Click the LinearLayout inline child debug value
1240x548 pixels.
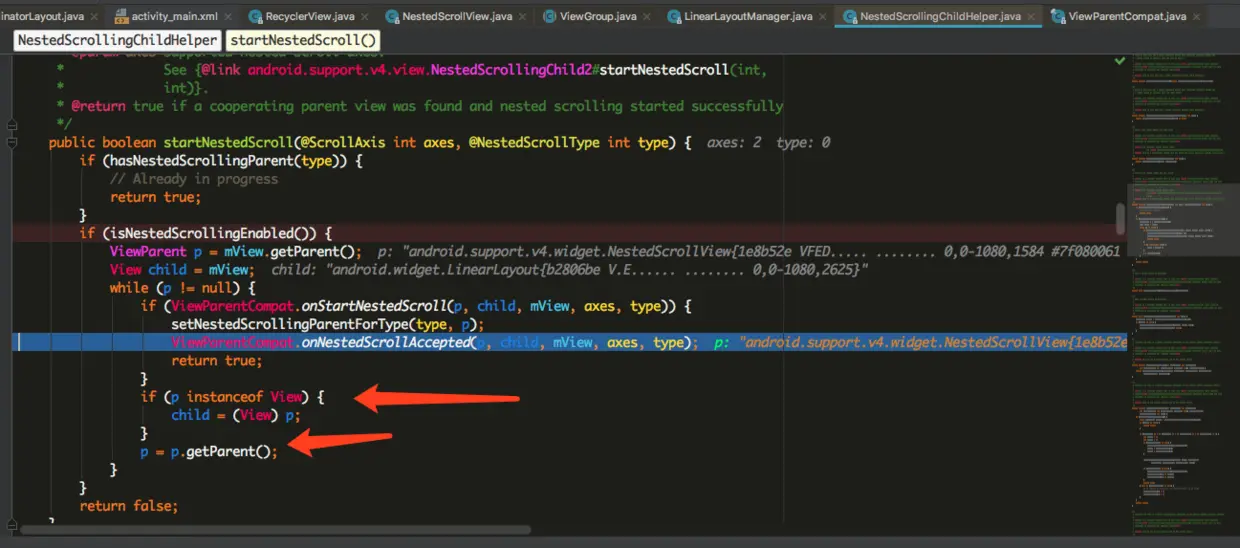(570, 269)
